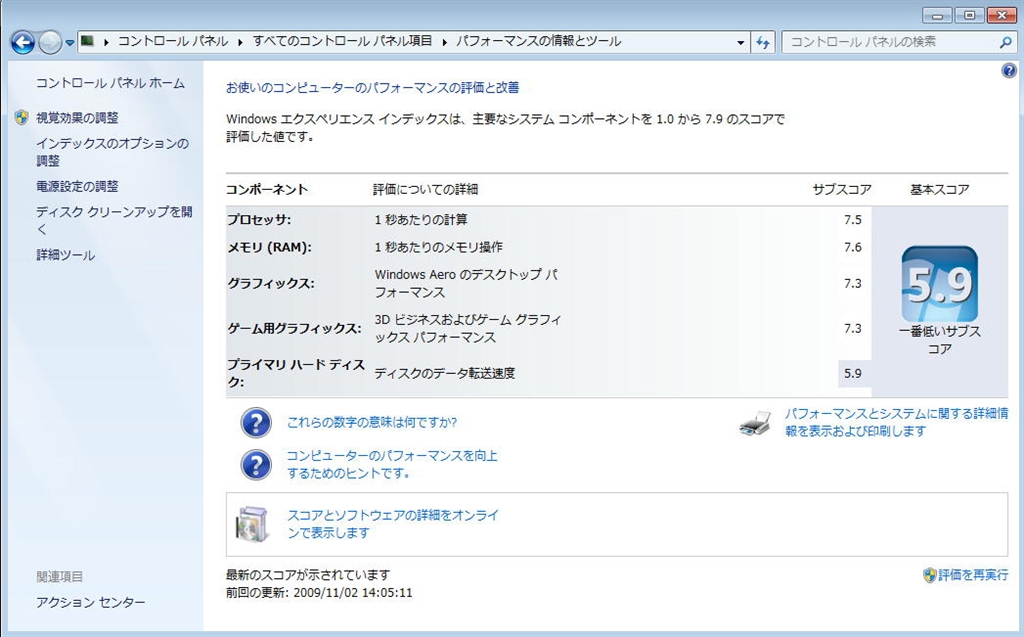Image resolution: width=1024 pixels, height=637 pixels.
Task: Select パフォーマンスの情報とツール breadcrumb
Action: pyautogui.click(x=538, y=41)
